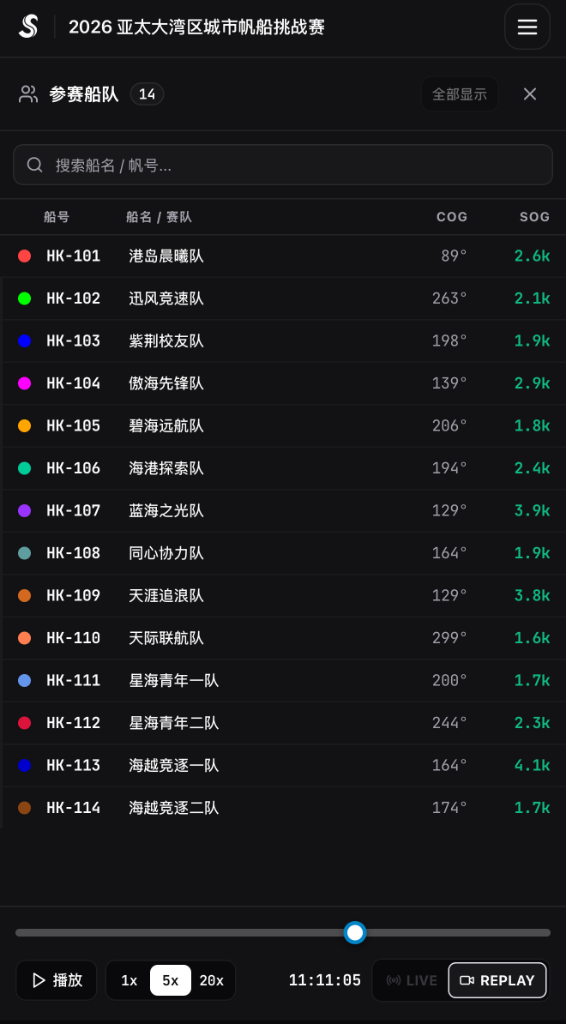Click the color dot for HK-109

(24, 596)
